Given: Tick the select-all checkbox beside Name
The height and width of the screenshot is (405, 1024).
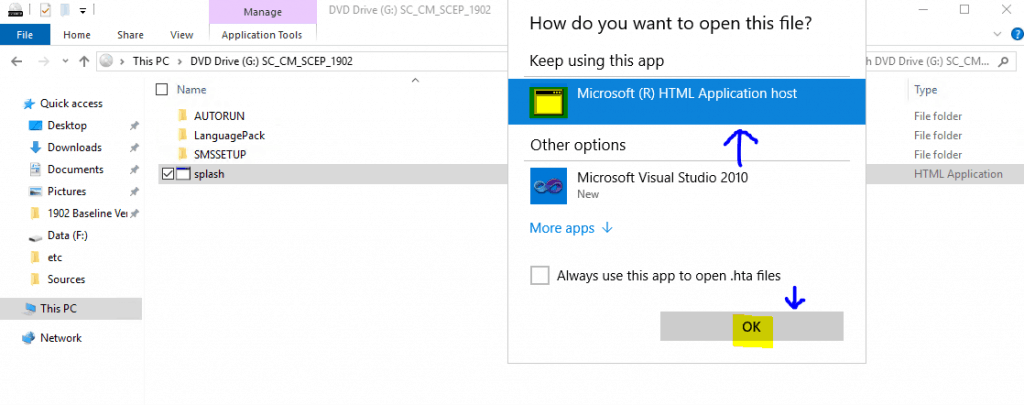Looking at the screenshot, I should coord(162,89).
